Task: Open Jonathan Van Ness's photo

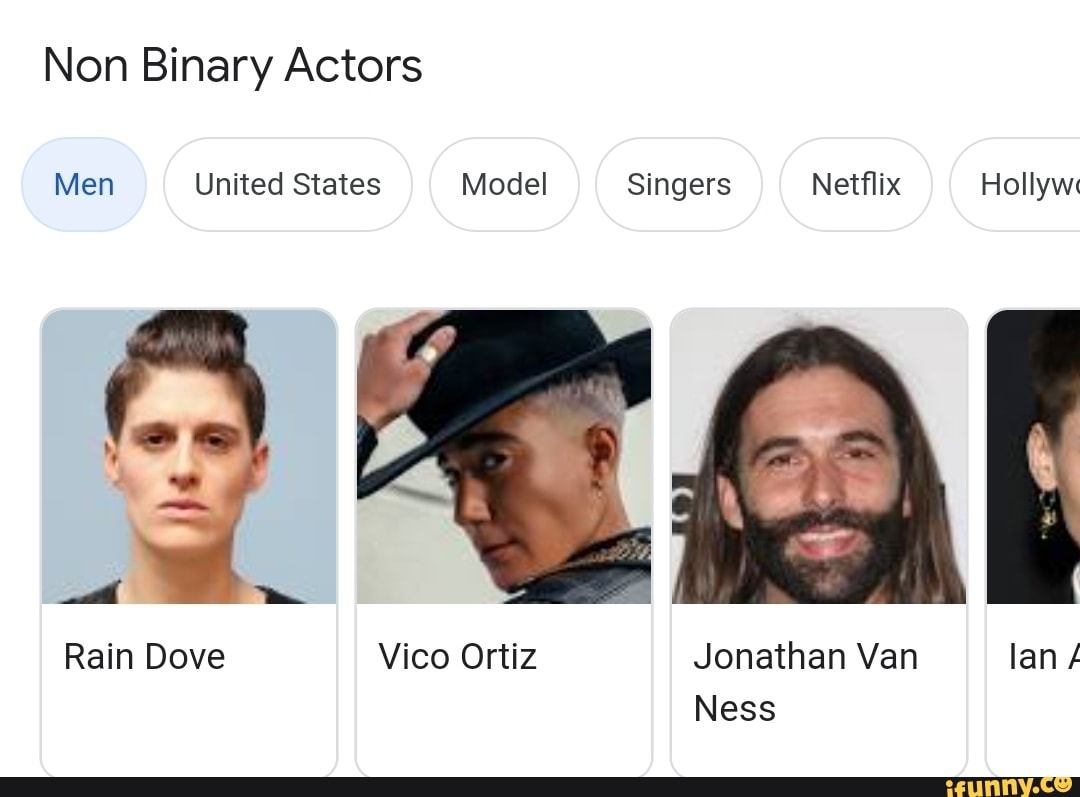Action: 819,455
